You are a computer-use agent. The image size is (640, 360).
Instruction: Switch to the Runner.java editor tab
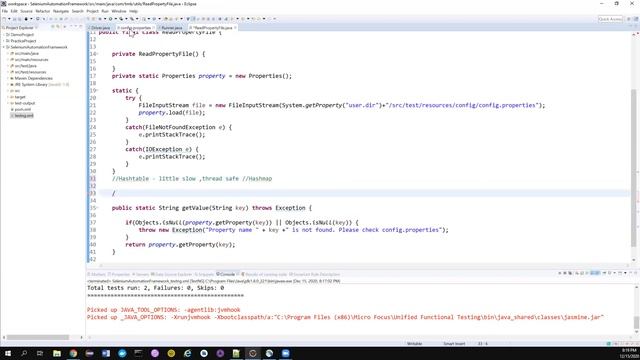(x=171, y=28)
